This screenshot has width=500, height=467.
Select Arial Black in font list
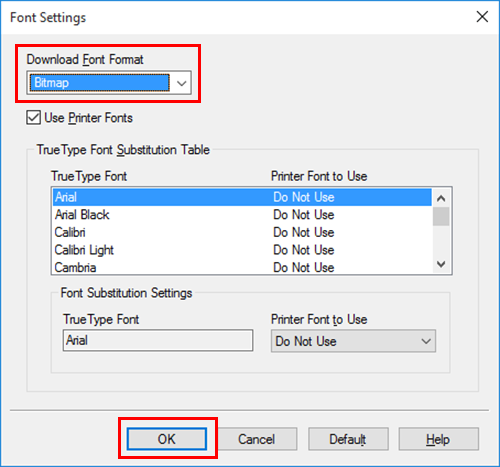tap(242, 215)
